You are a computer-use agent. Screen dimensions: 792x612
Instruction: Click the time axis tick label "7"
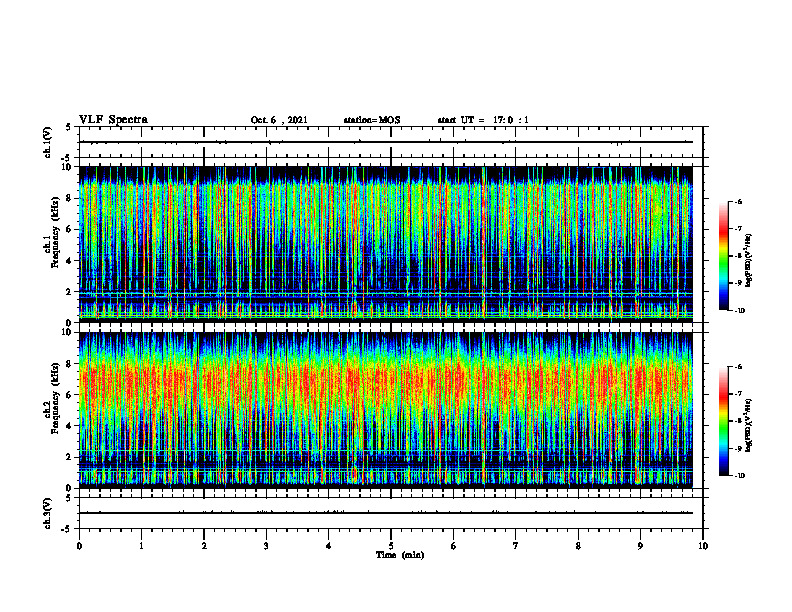tap(516, 546)
